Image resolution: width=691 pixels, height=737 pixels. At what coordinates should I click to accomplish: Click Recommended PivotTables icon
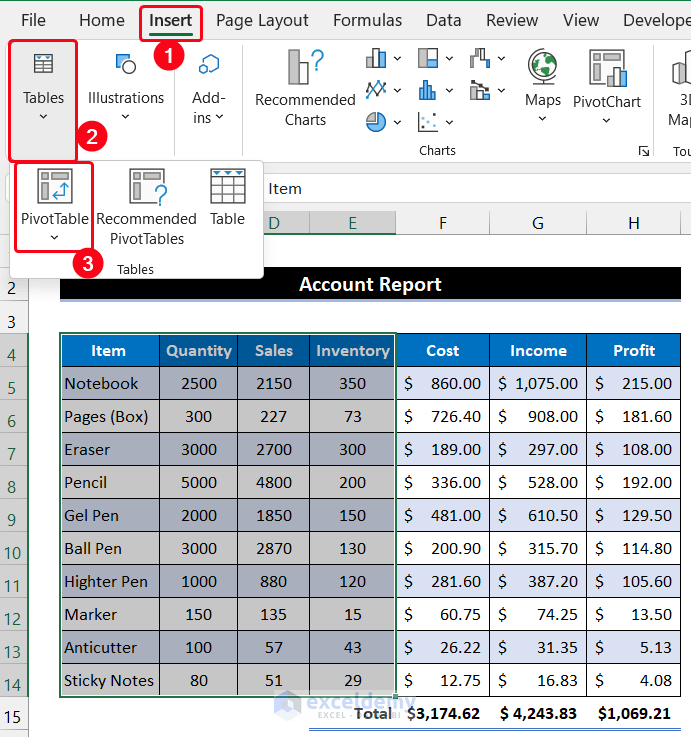click(148, 187)
